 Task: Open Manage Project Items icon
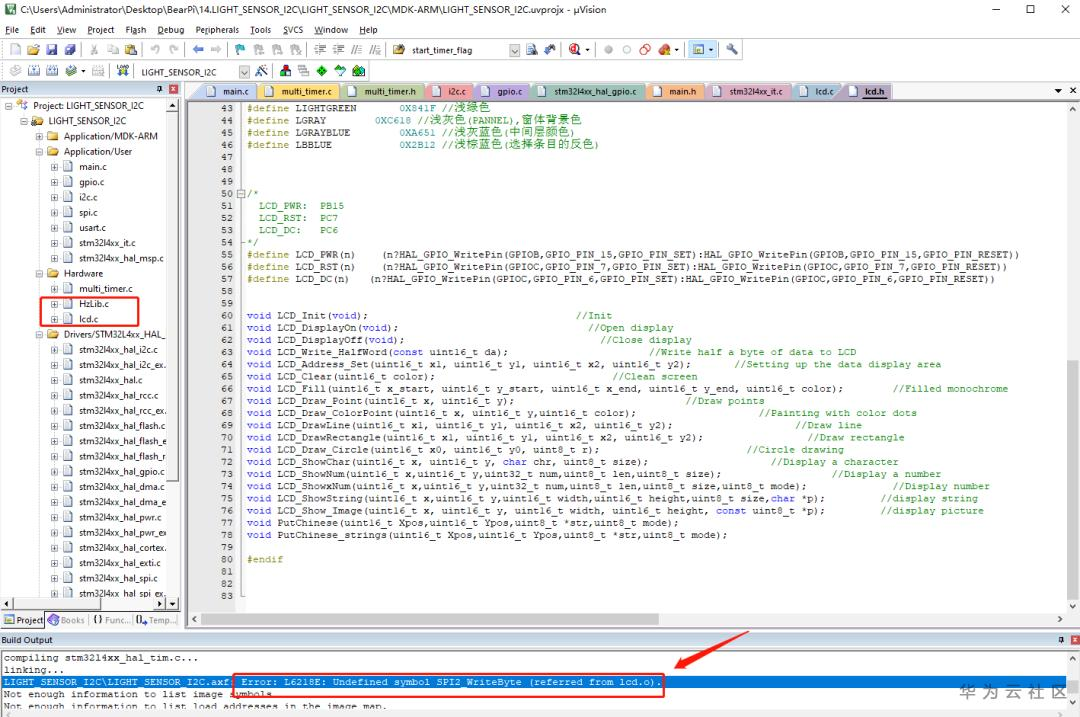pyautogui.click(x=286, y=71)
